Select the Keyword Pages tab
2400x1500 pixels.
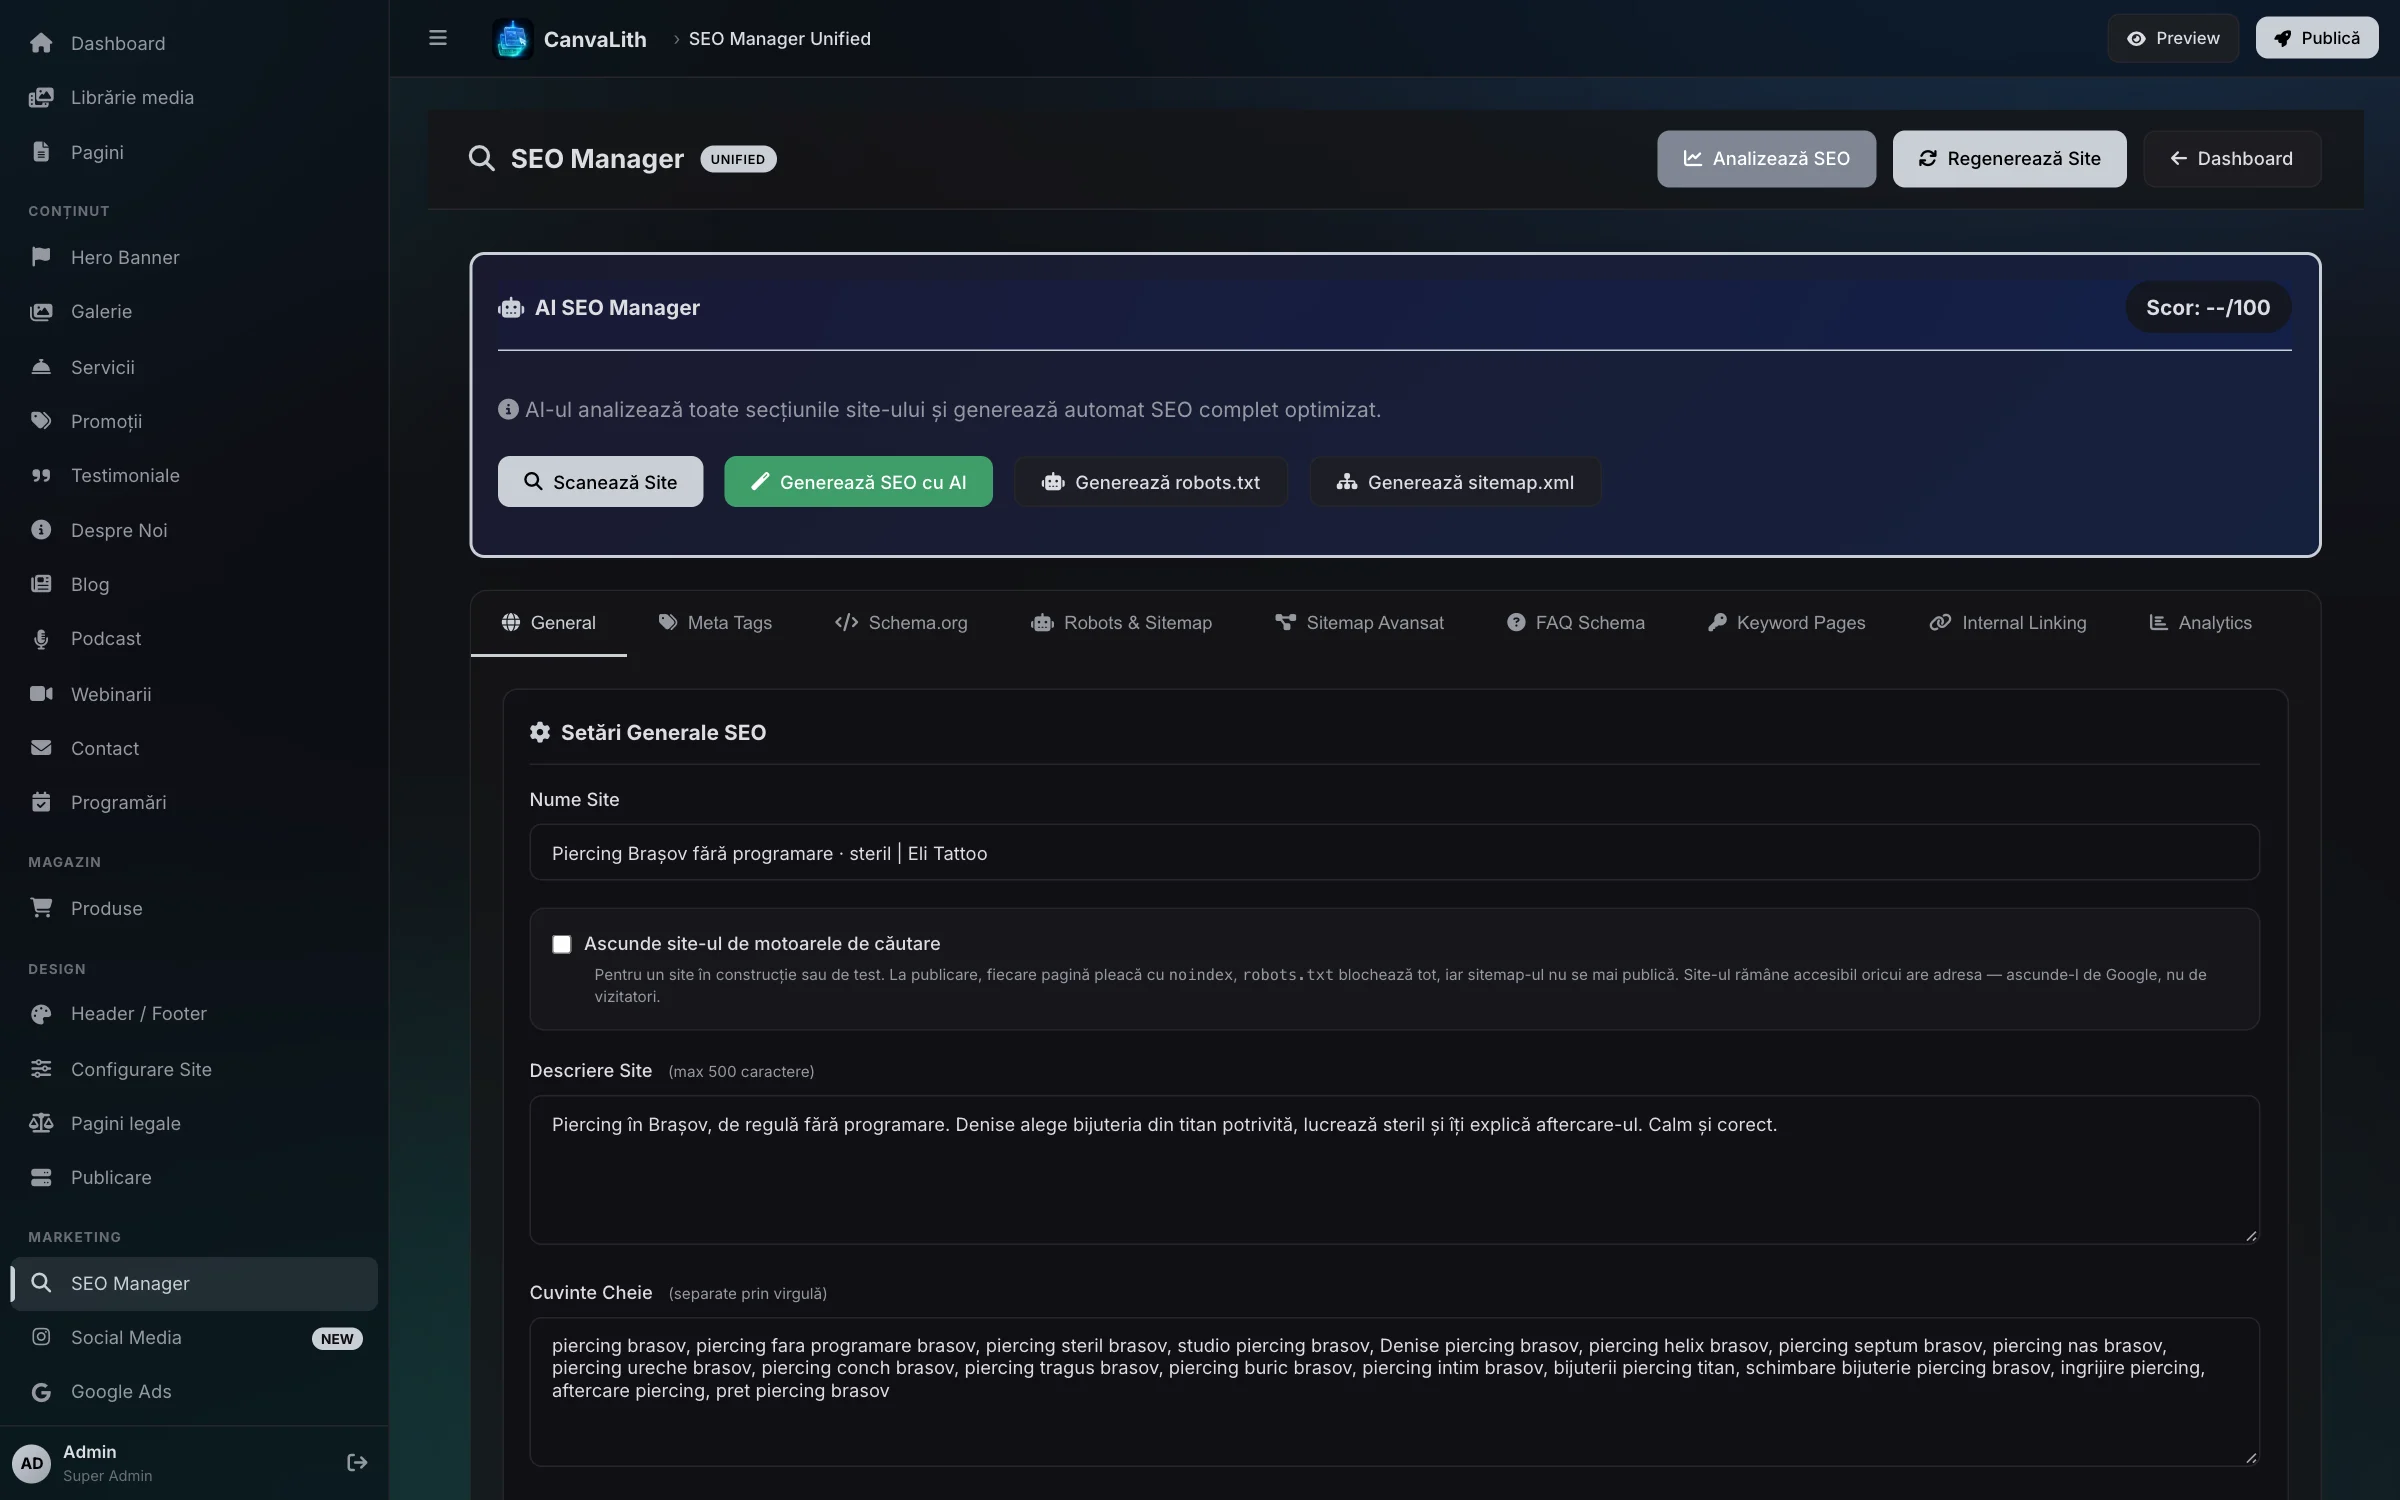(1786, 622)
